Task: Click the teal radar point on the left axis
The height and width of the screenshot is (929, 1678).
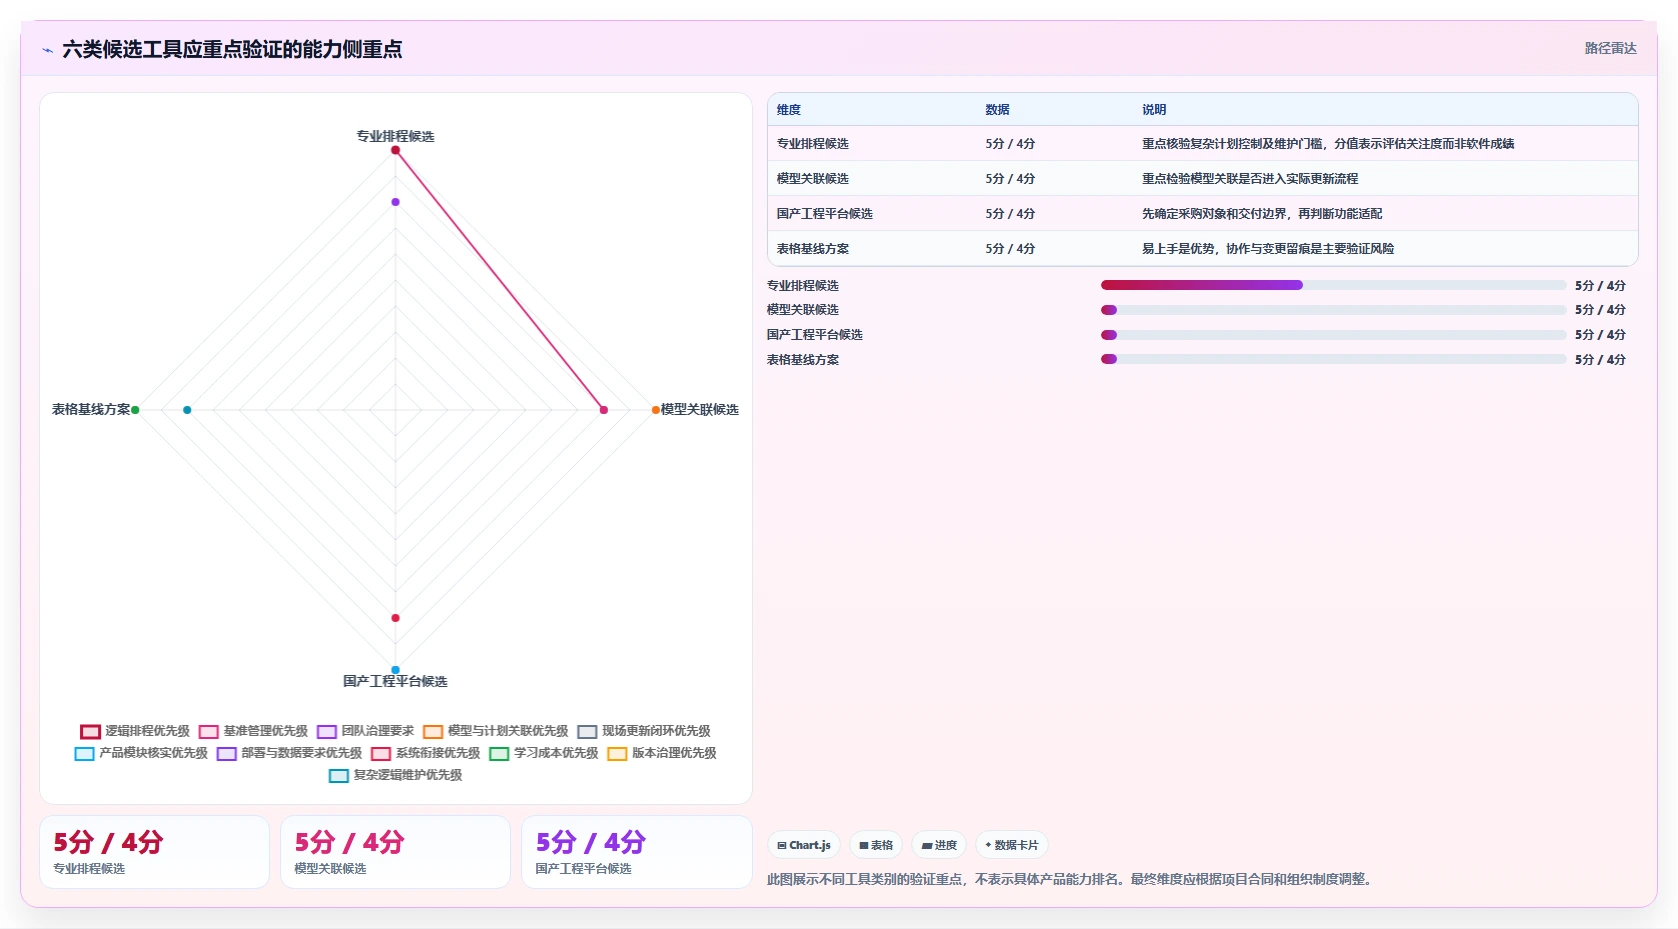Action: tap(187, 410)
